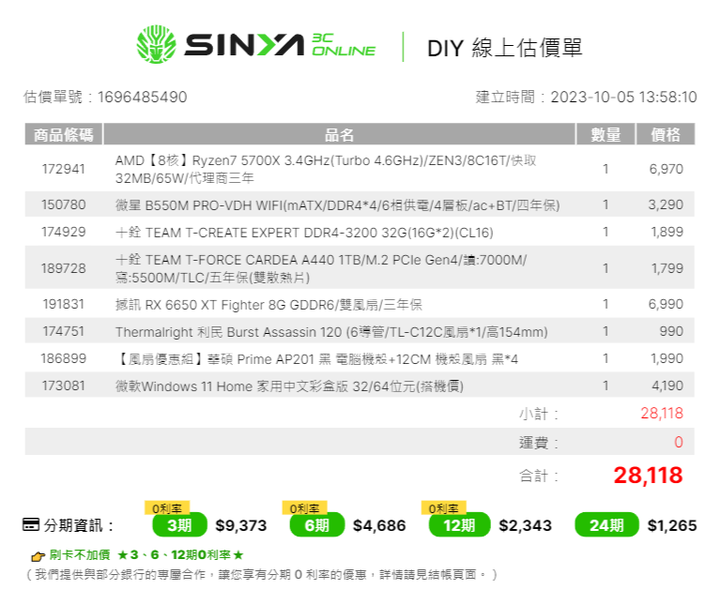Click product barcode 174929
720x605 pixels.
[x=63, y=232]
